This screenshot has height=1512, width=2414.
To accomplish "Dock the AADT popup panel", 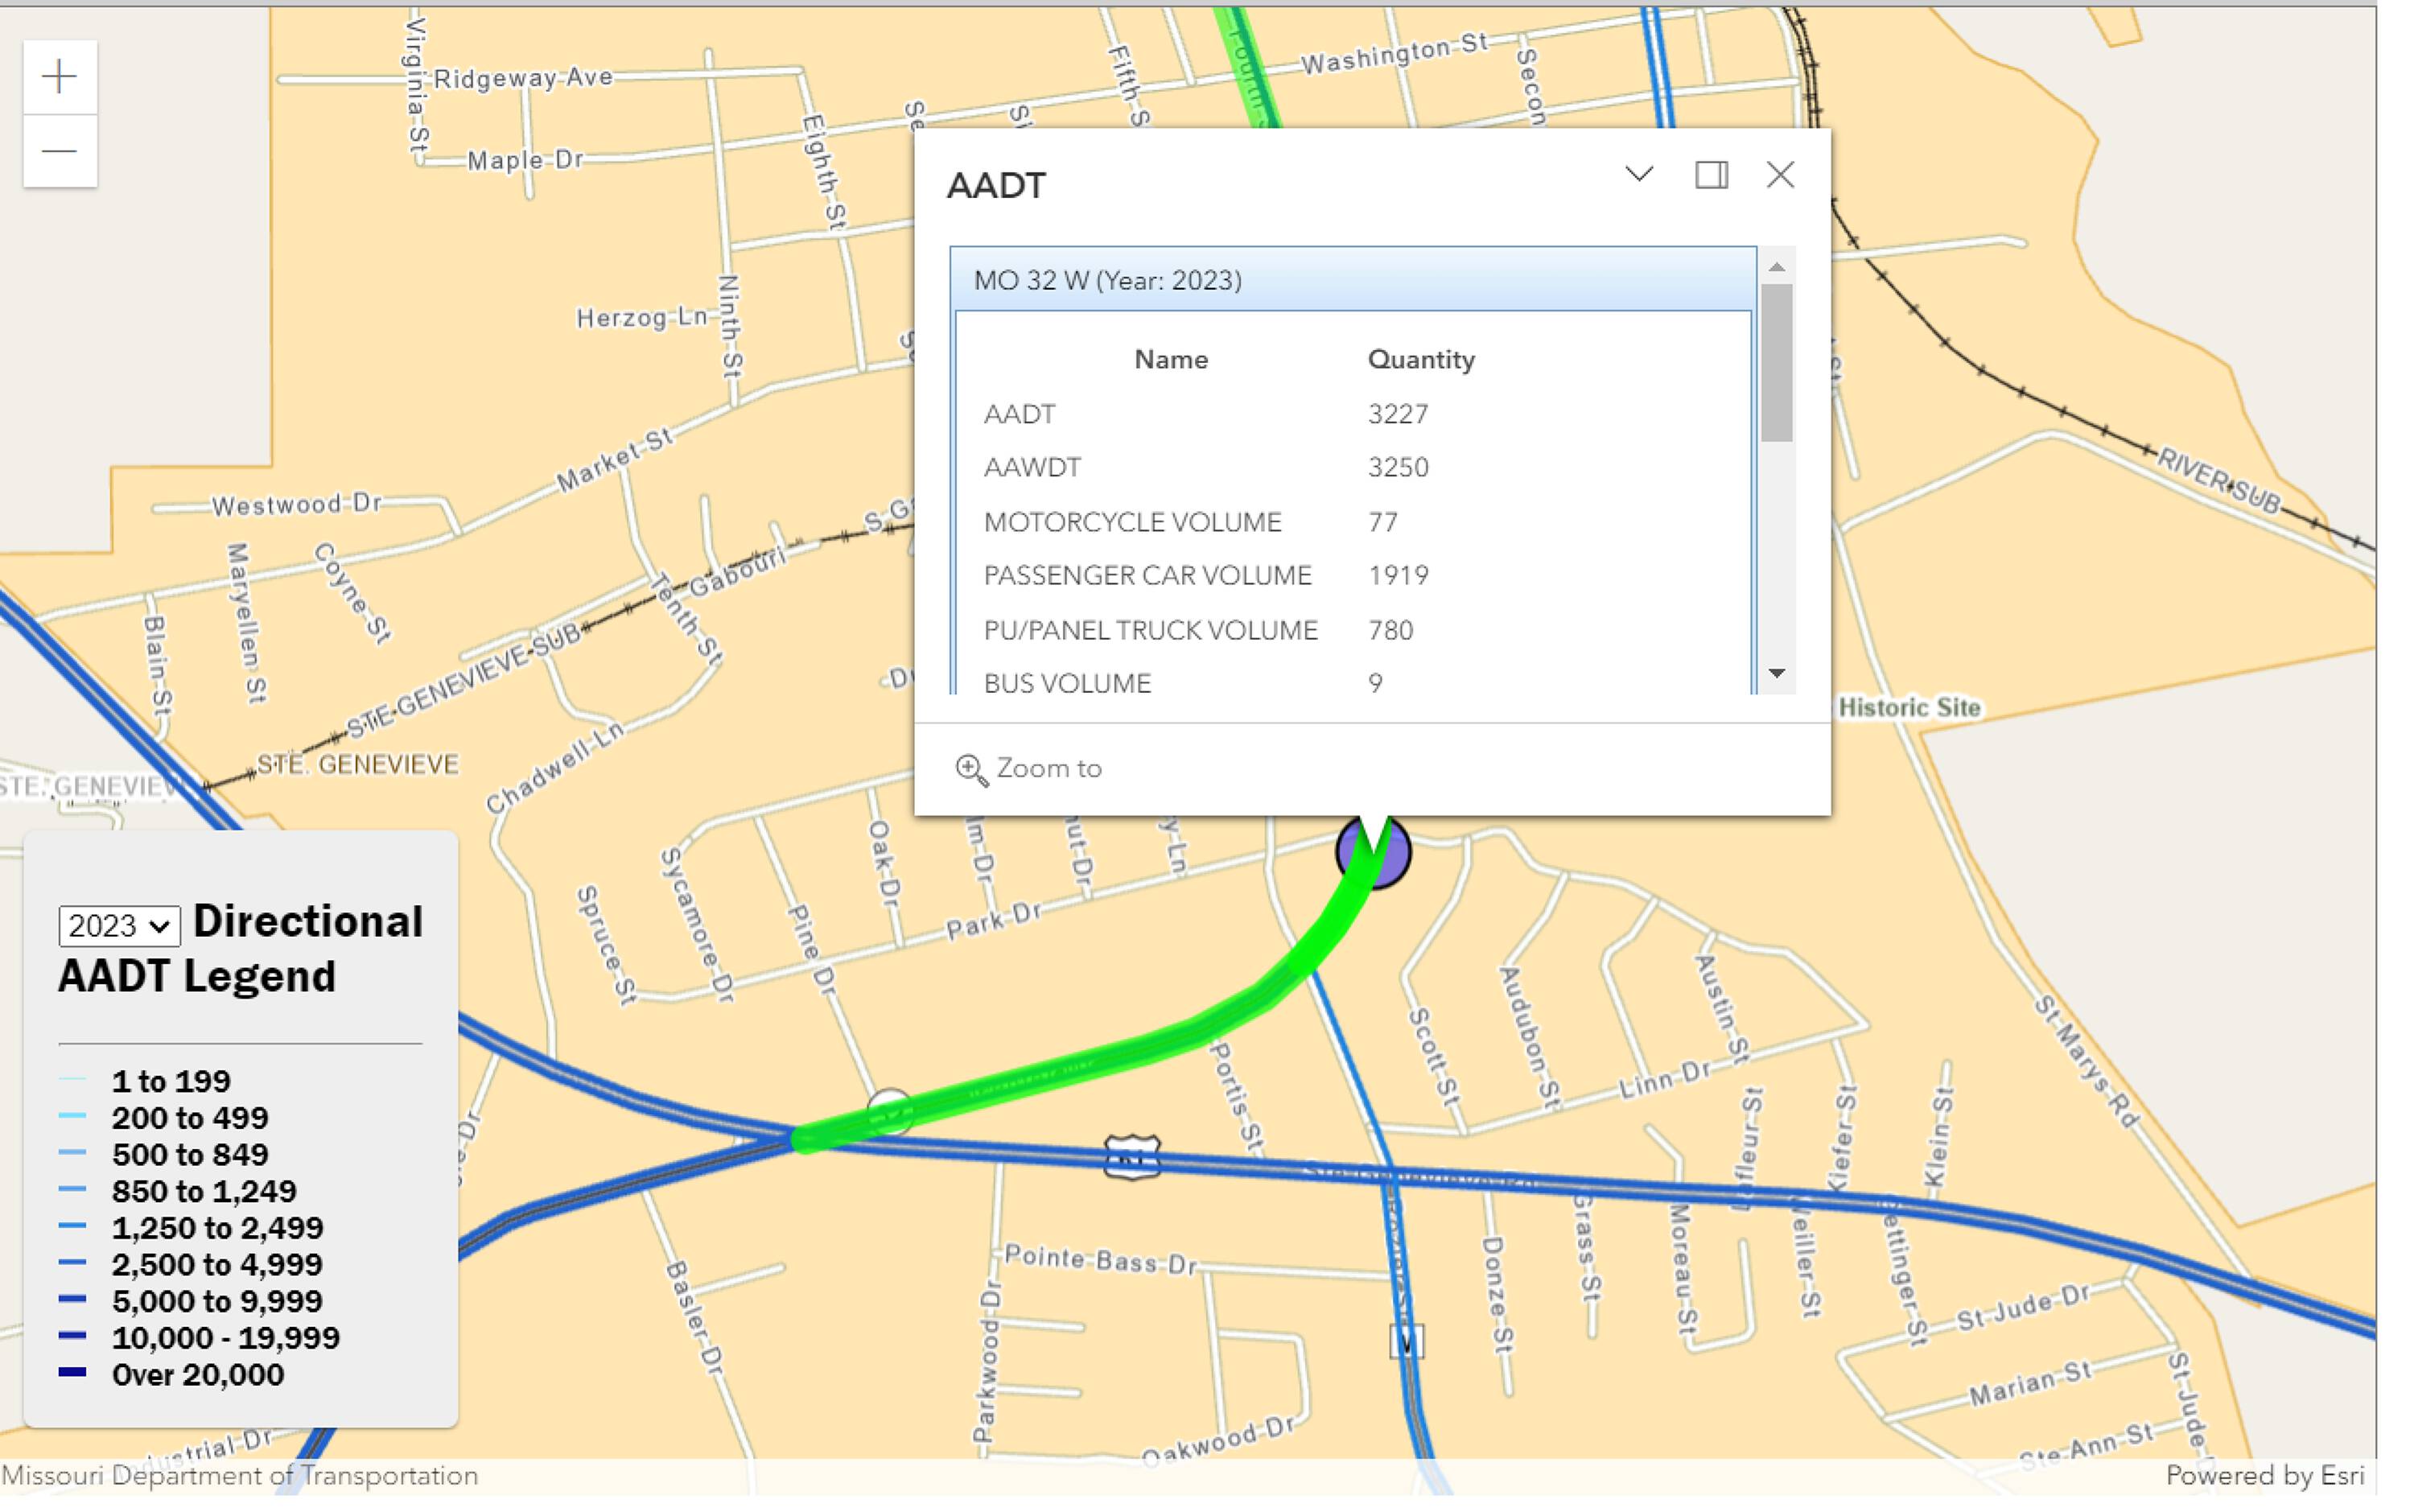I will 1710,175.
